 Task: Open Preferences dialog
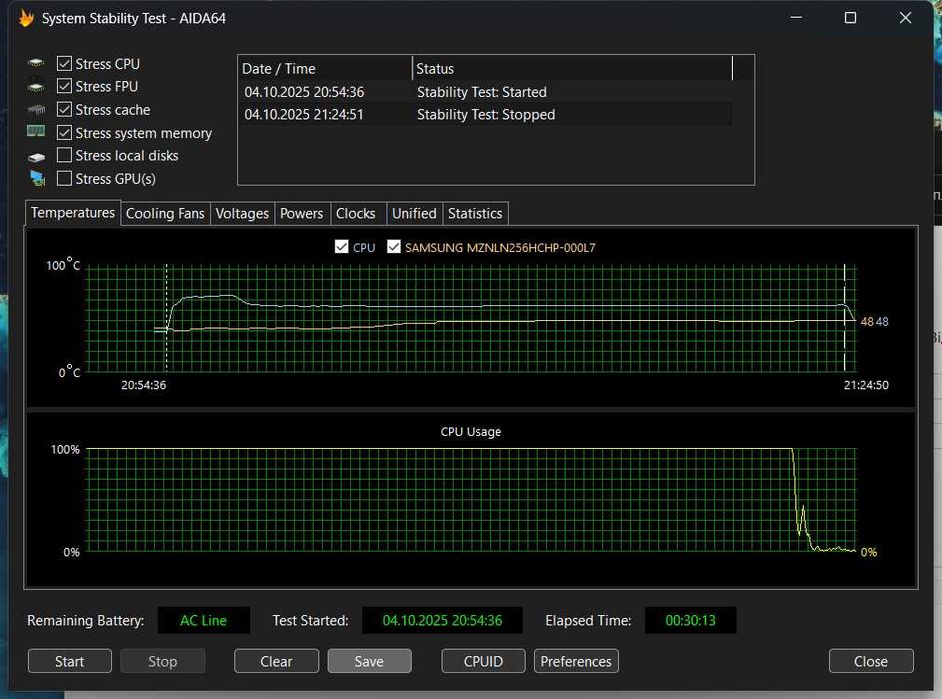click(576, 661)
